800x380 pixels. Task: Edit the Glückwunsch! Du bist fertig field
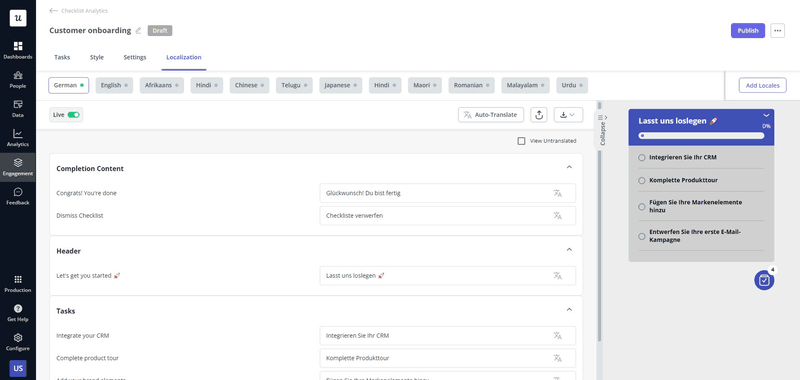click(x=447, y=193)
